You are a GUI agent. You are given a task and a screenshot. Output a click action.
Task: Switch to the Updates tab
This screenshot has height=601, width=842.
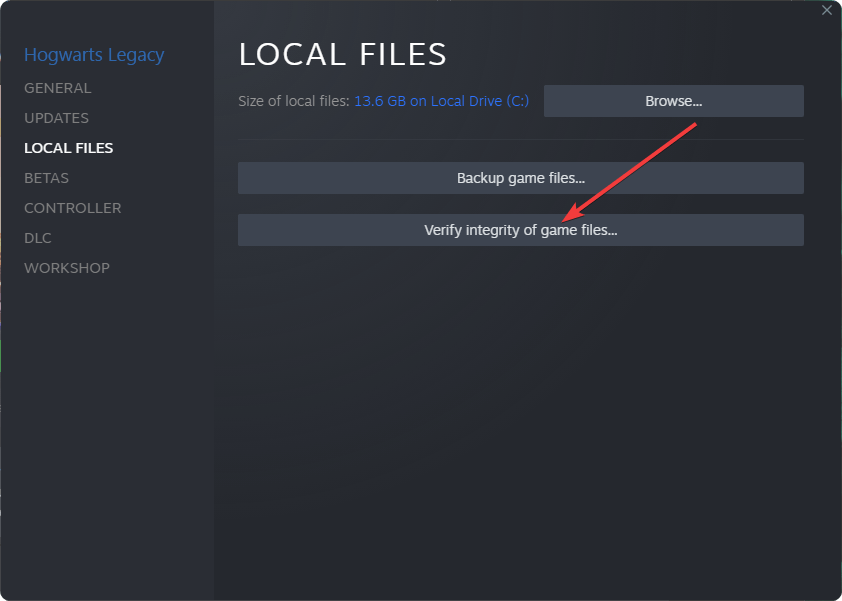tap(56, 118)
